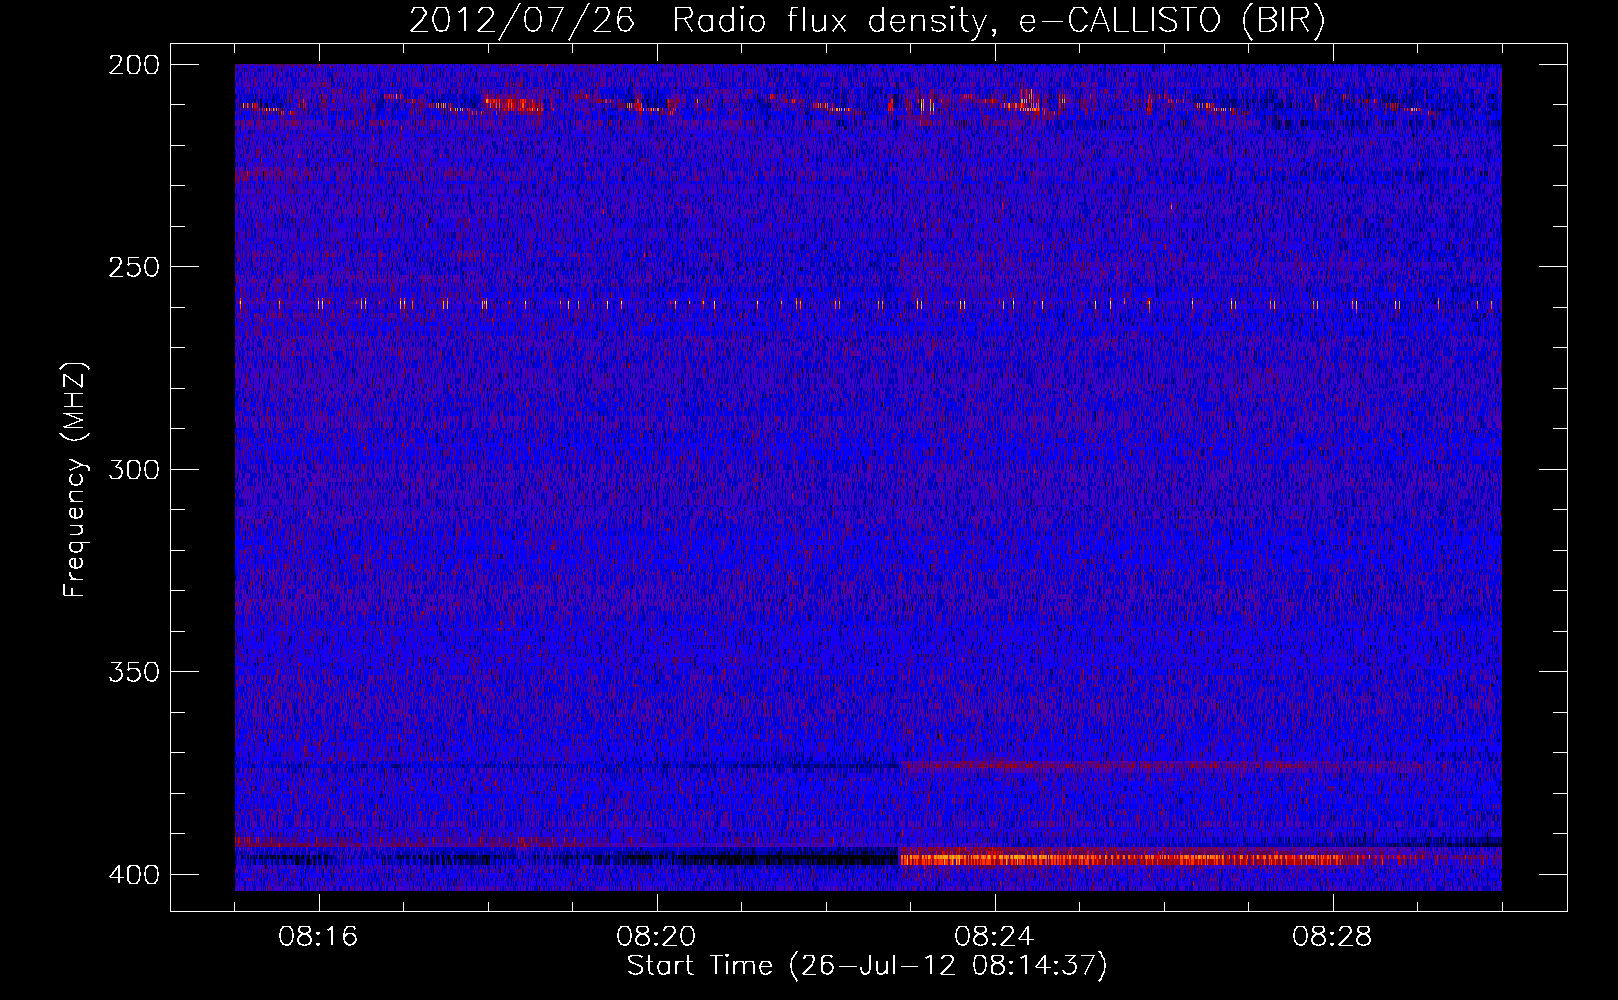
Task: Click the 'Frequency (MHZ)' axis label
Action: tap(75, 479)
